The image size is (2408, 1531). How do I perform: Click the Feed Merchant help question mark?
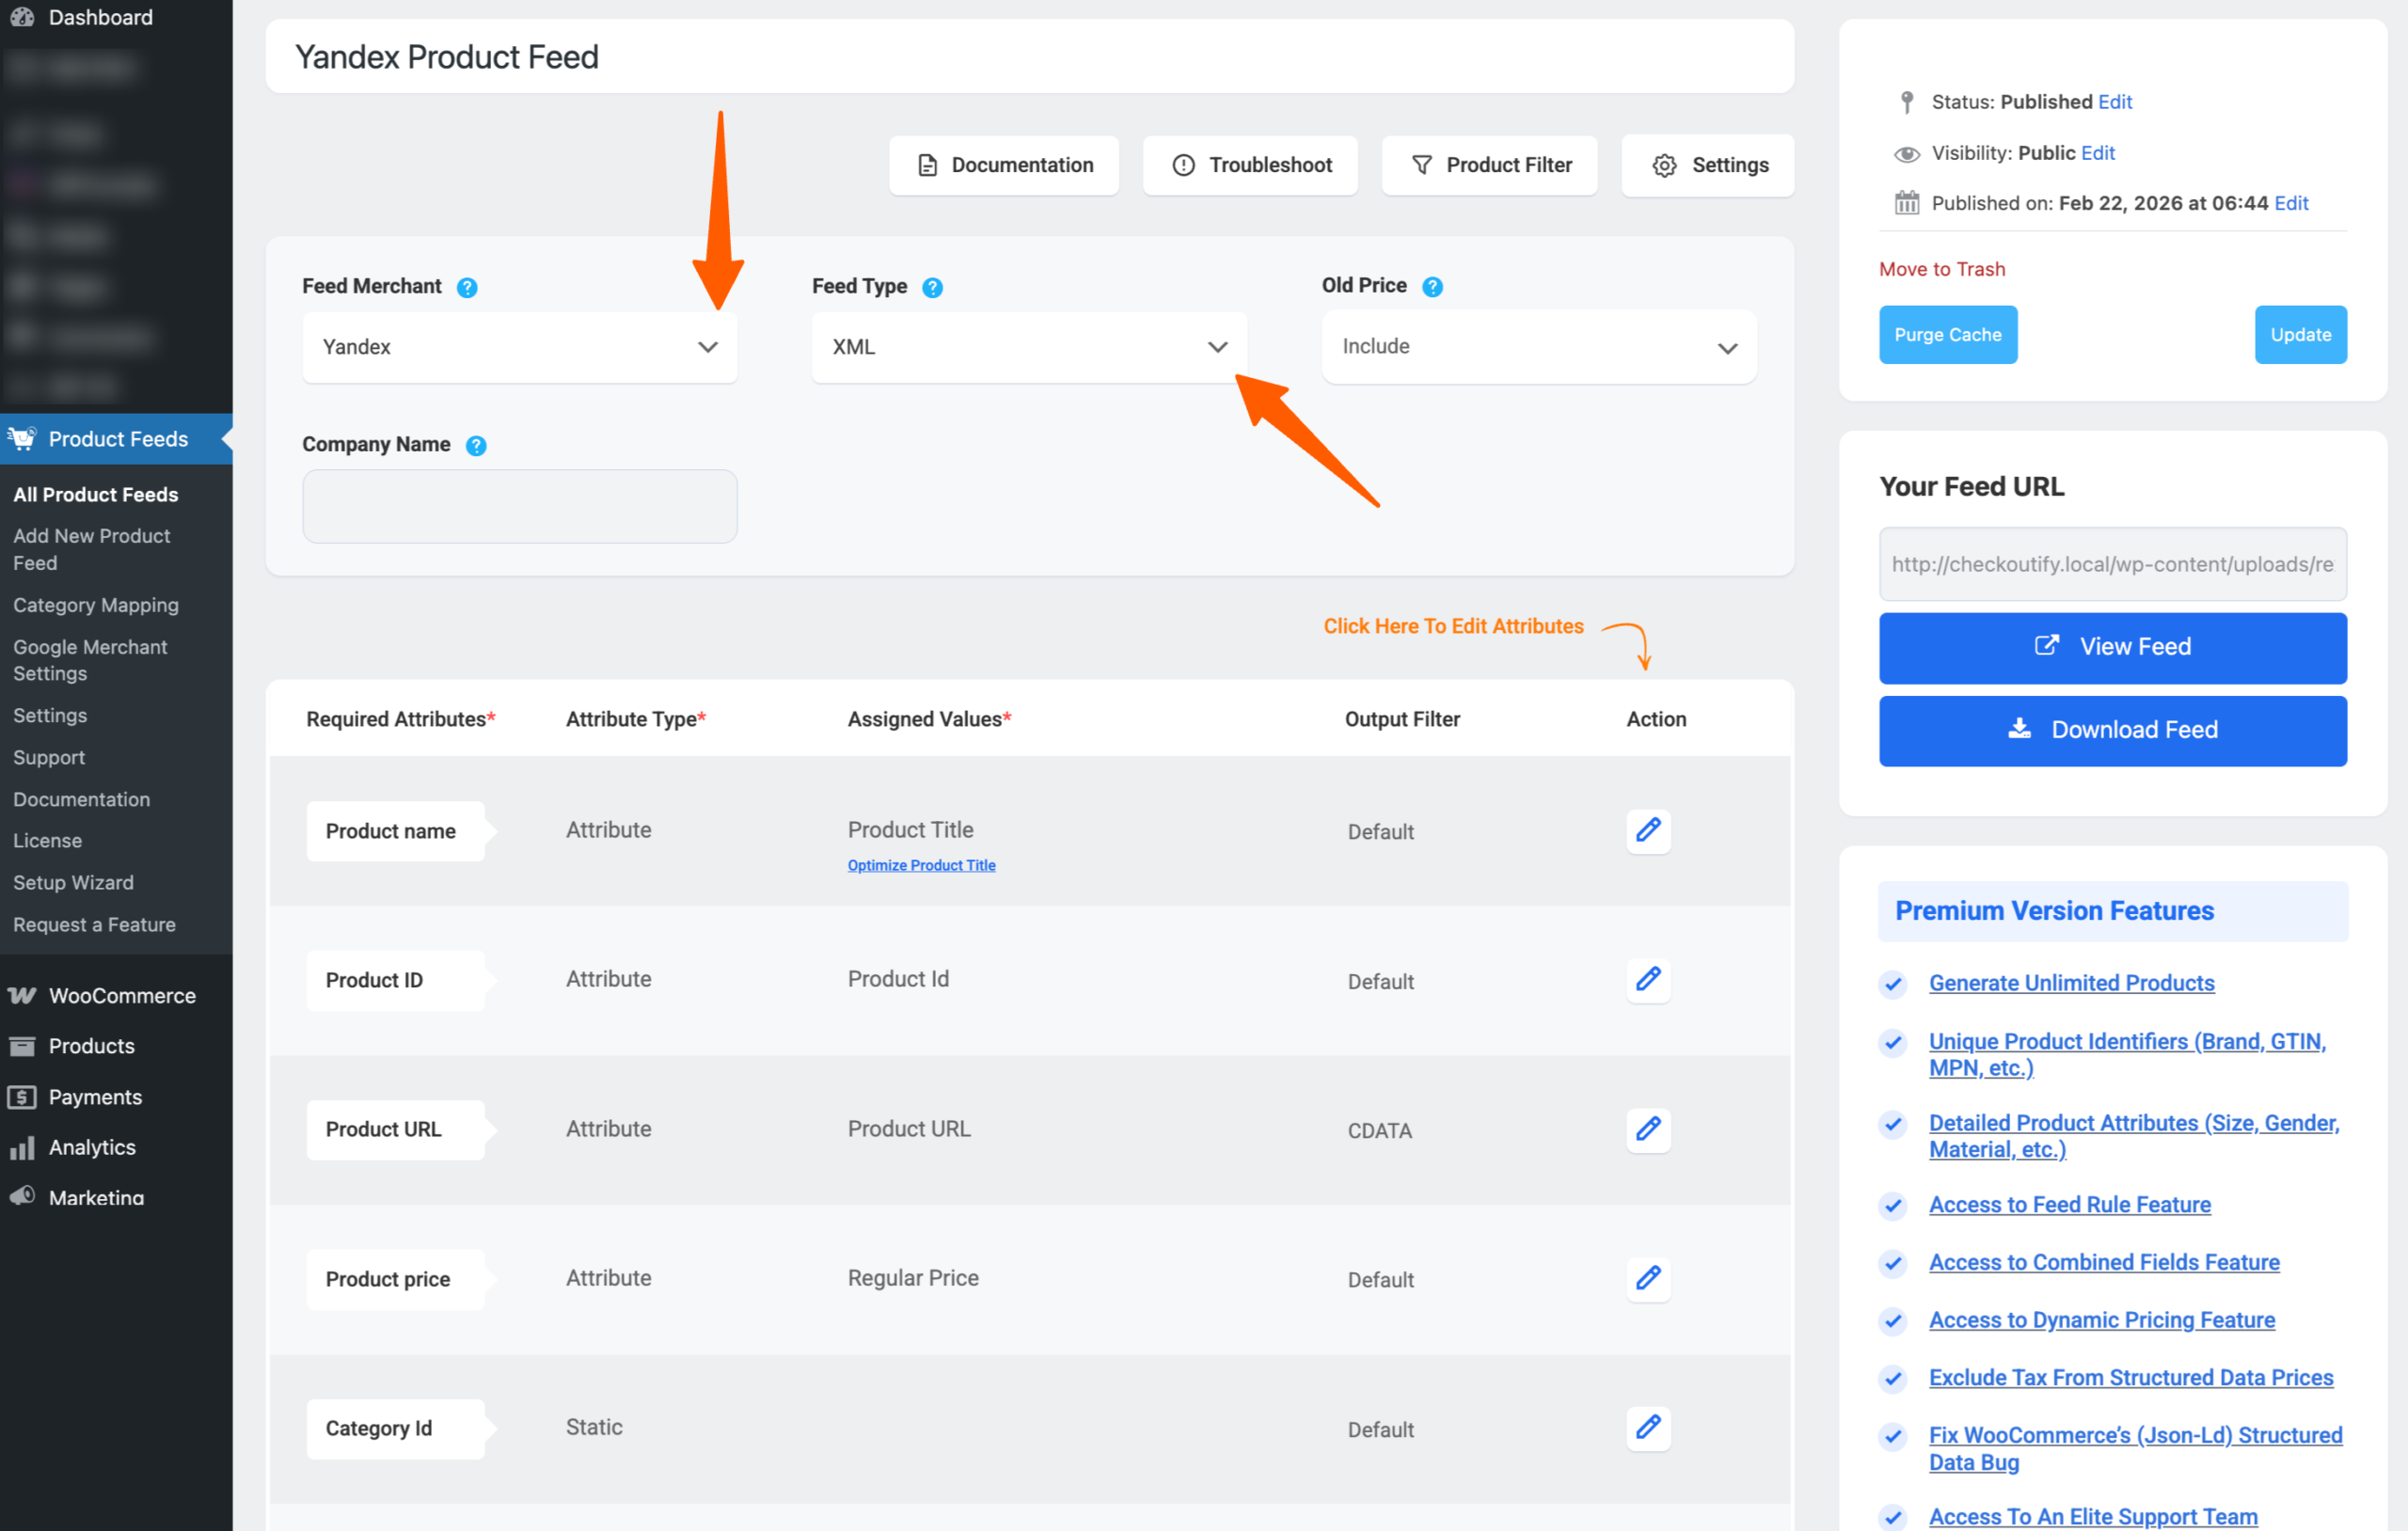click(467, 287)
